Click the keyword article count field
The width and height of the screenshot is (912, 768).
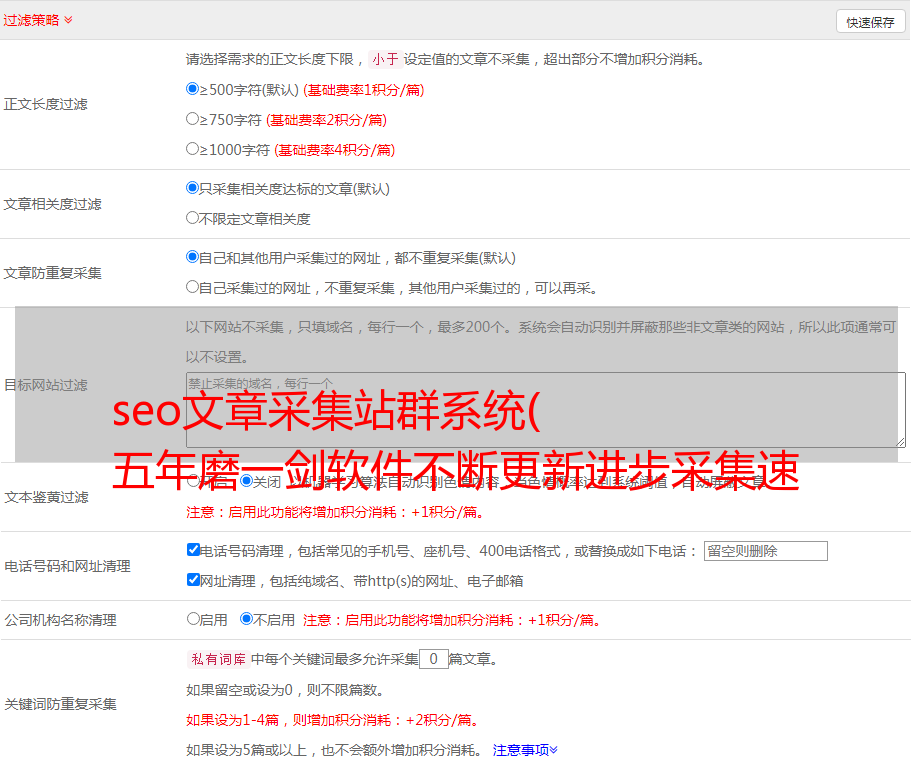click(x=433, y=659)
